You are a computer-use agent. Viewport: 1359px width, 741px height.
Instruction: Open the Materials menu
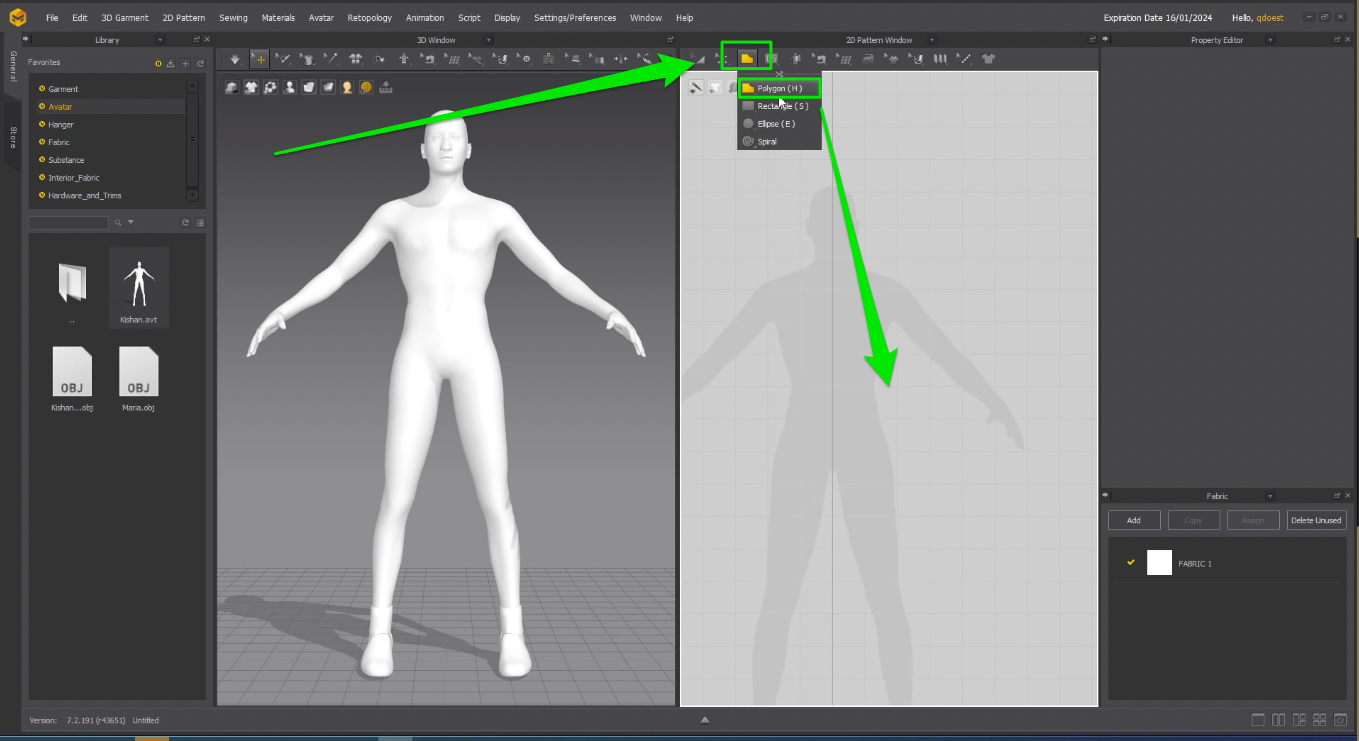[x=278, y=18]
